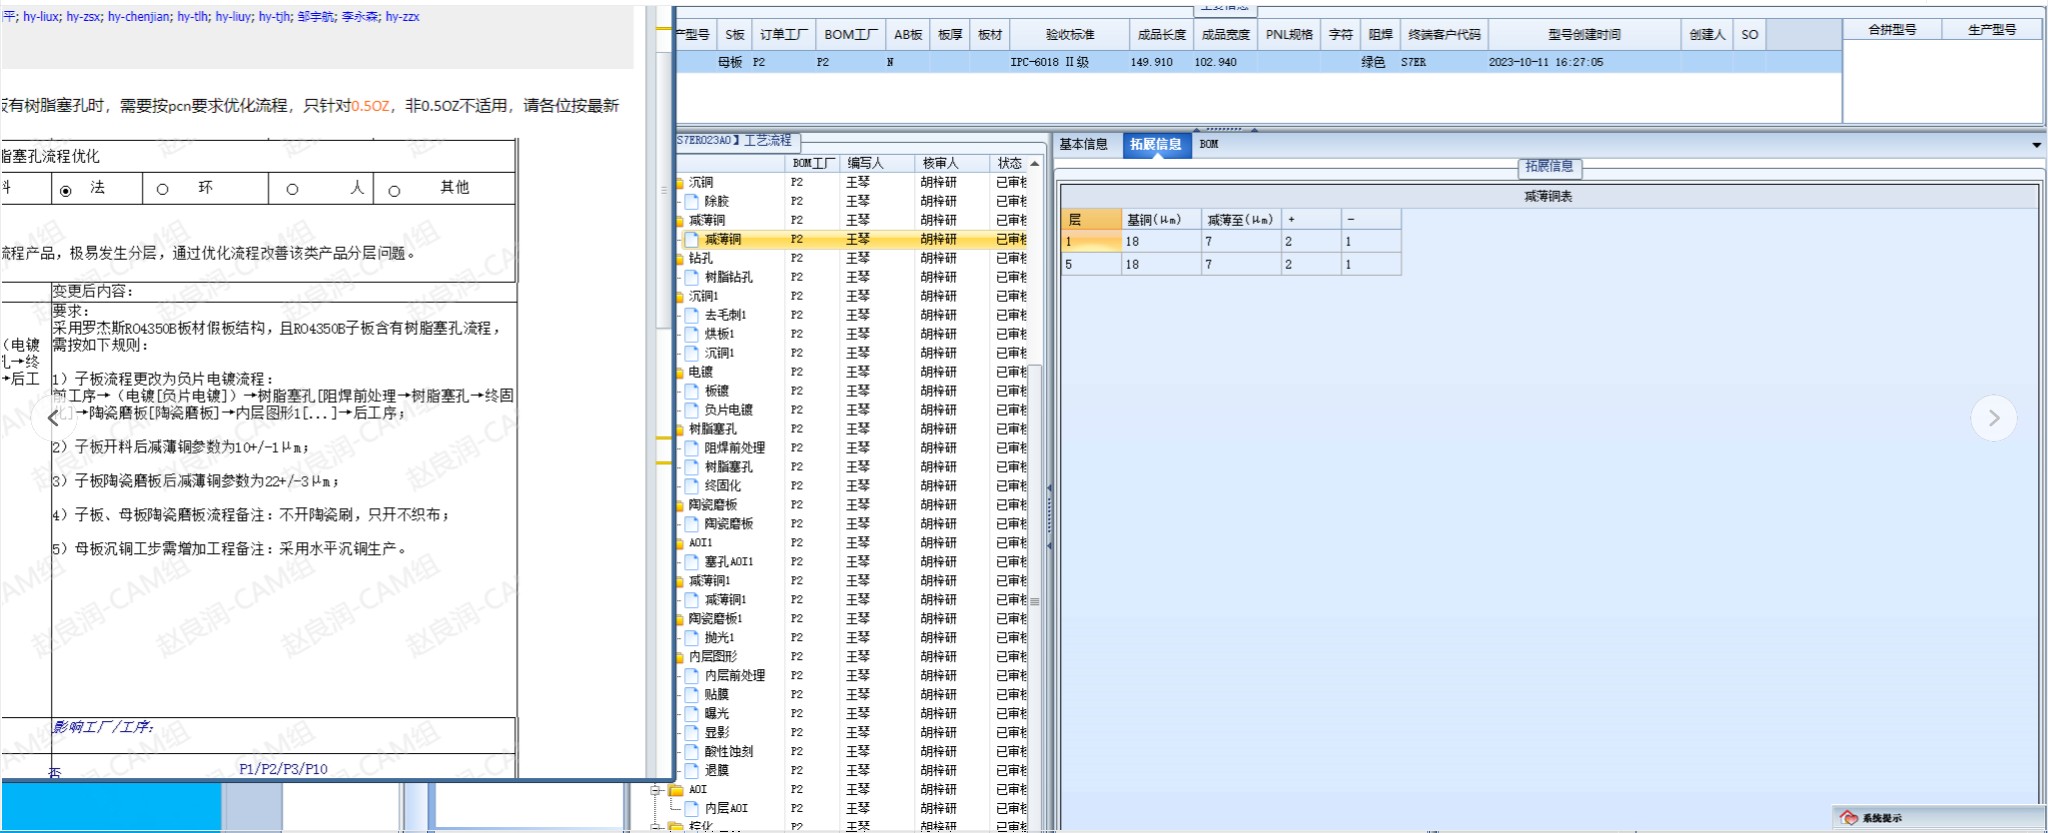
Task: Click the upper collapse arrow on panel splitter
Action: pyautogui.click(x=1049, y=488)
